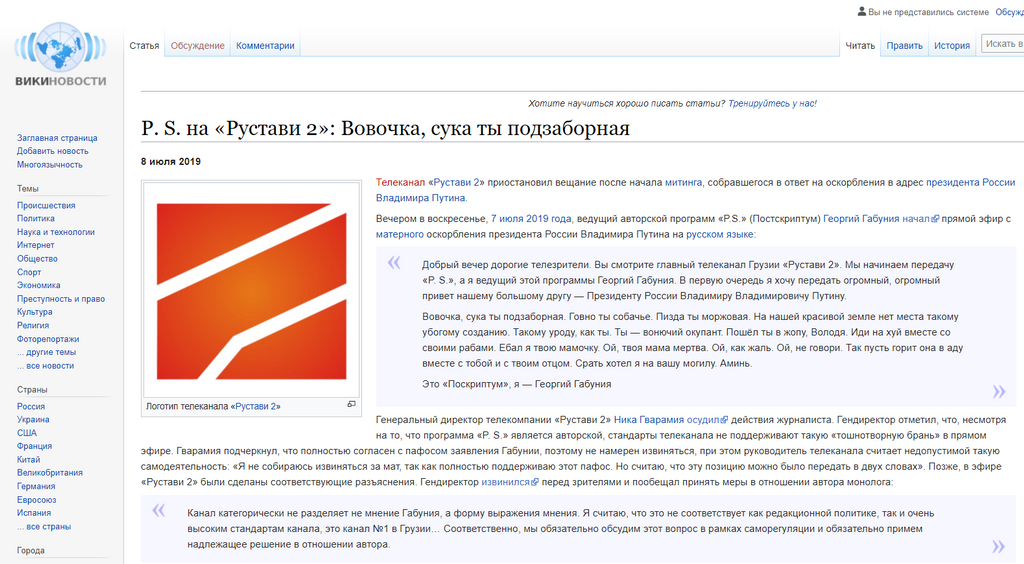
Task: Enlarge the Rustavi 2 logo thumbnail icon
Action: pos(351,405)
